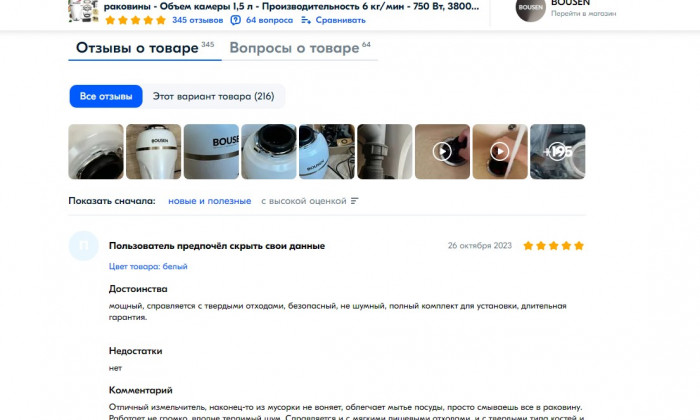Sort reviews by новые и полезные
The image size is (700, 420).
209,201
